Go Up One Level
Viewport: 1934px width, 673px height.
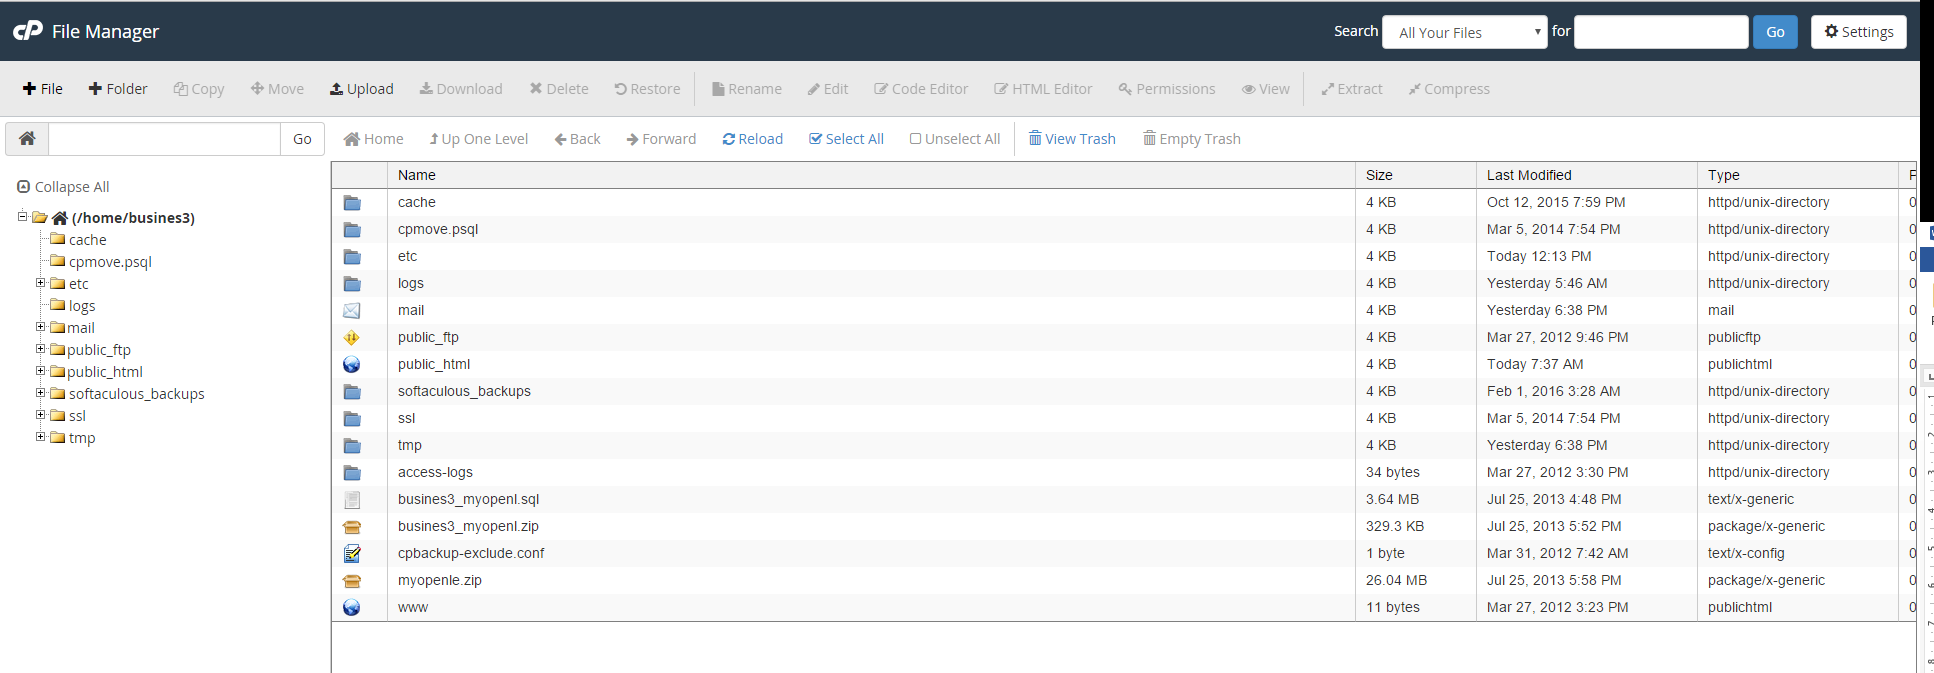(x=479, y=139)
